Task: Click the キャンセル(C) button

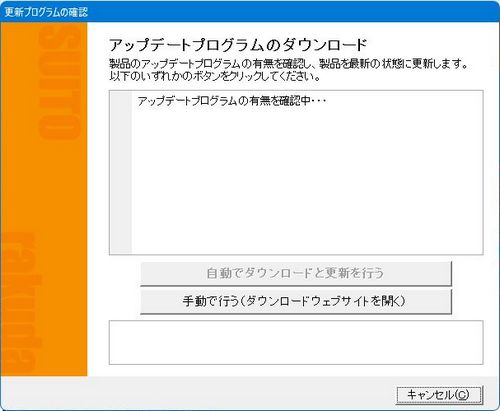Action: point(439,395)
